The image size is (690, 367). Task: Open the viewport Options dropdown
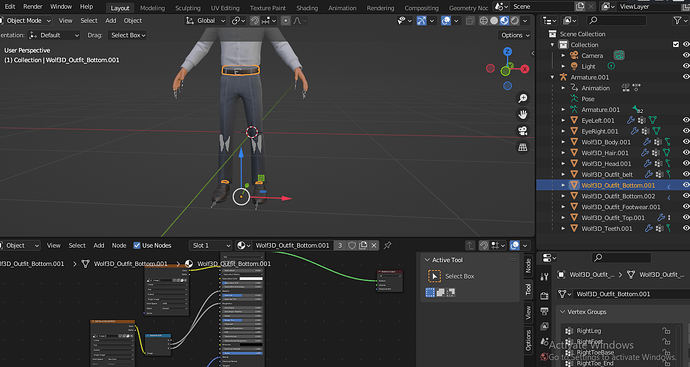pyautogui.click(x=515, y=35)
